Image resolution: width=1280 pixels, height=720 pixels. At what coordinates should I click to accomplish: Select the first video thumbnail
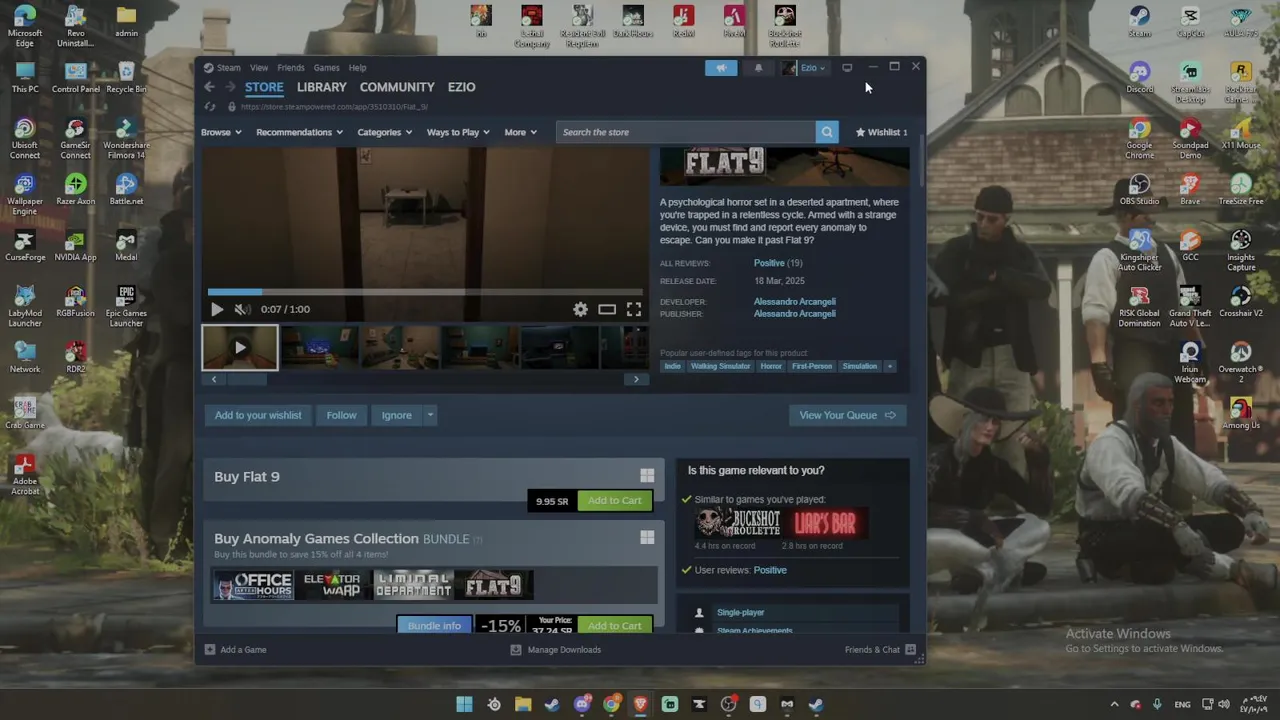coord(240,348)
